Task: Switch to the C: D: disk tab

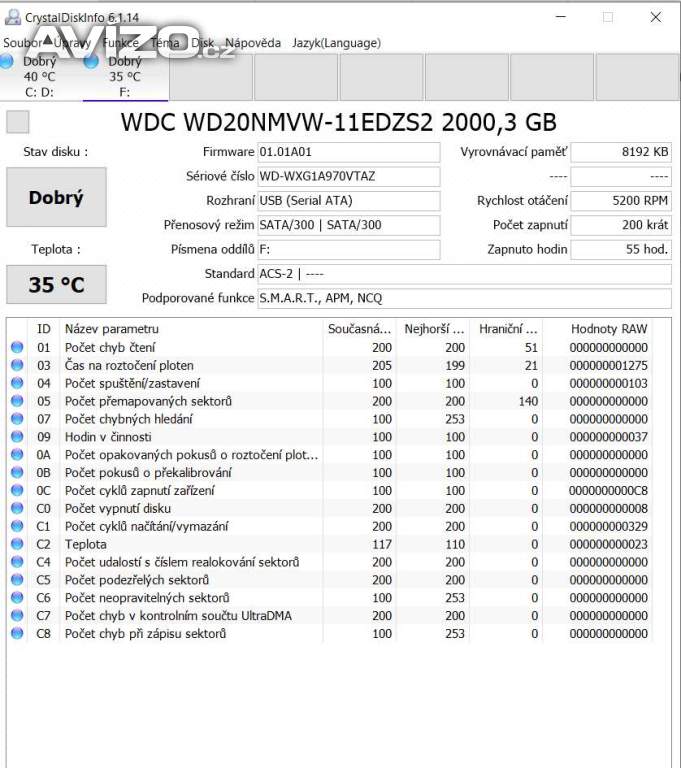Action: point(41,76)
